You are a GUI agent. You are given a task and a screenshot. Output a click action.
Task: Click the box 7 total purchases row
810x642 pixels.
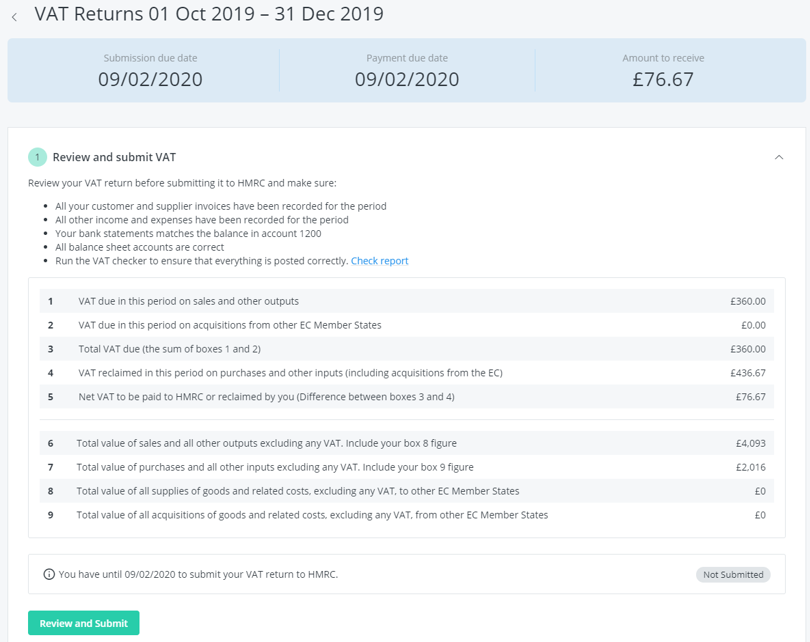point(405,467)
